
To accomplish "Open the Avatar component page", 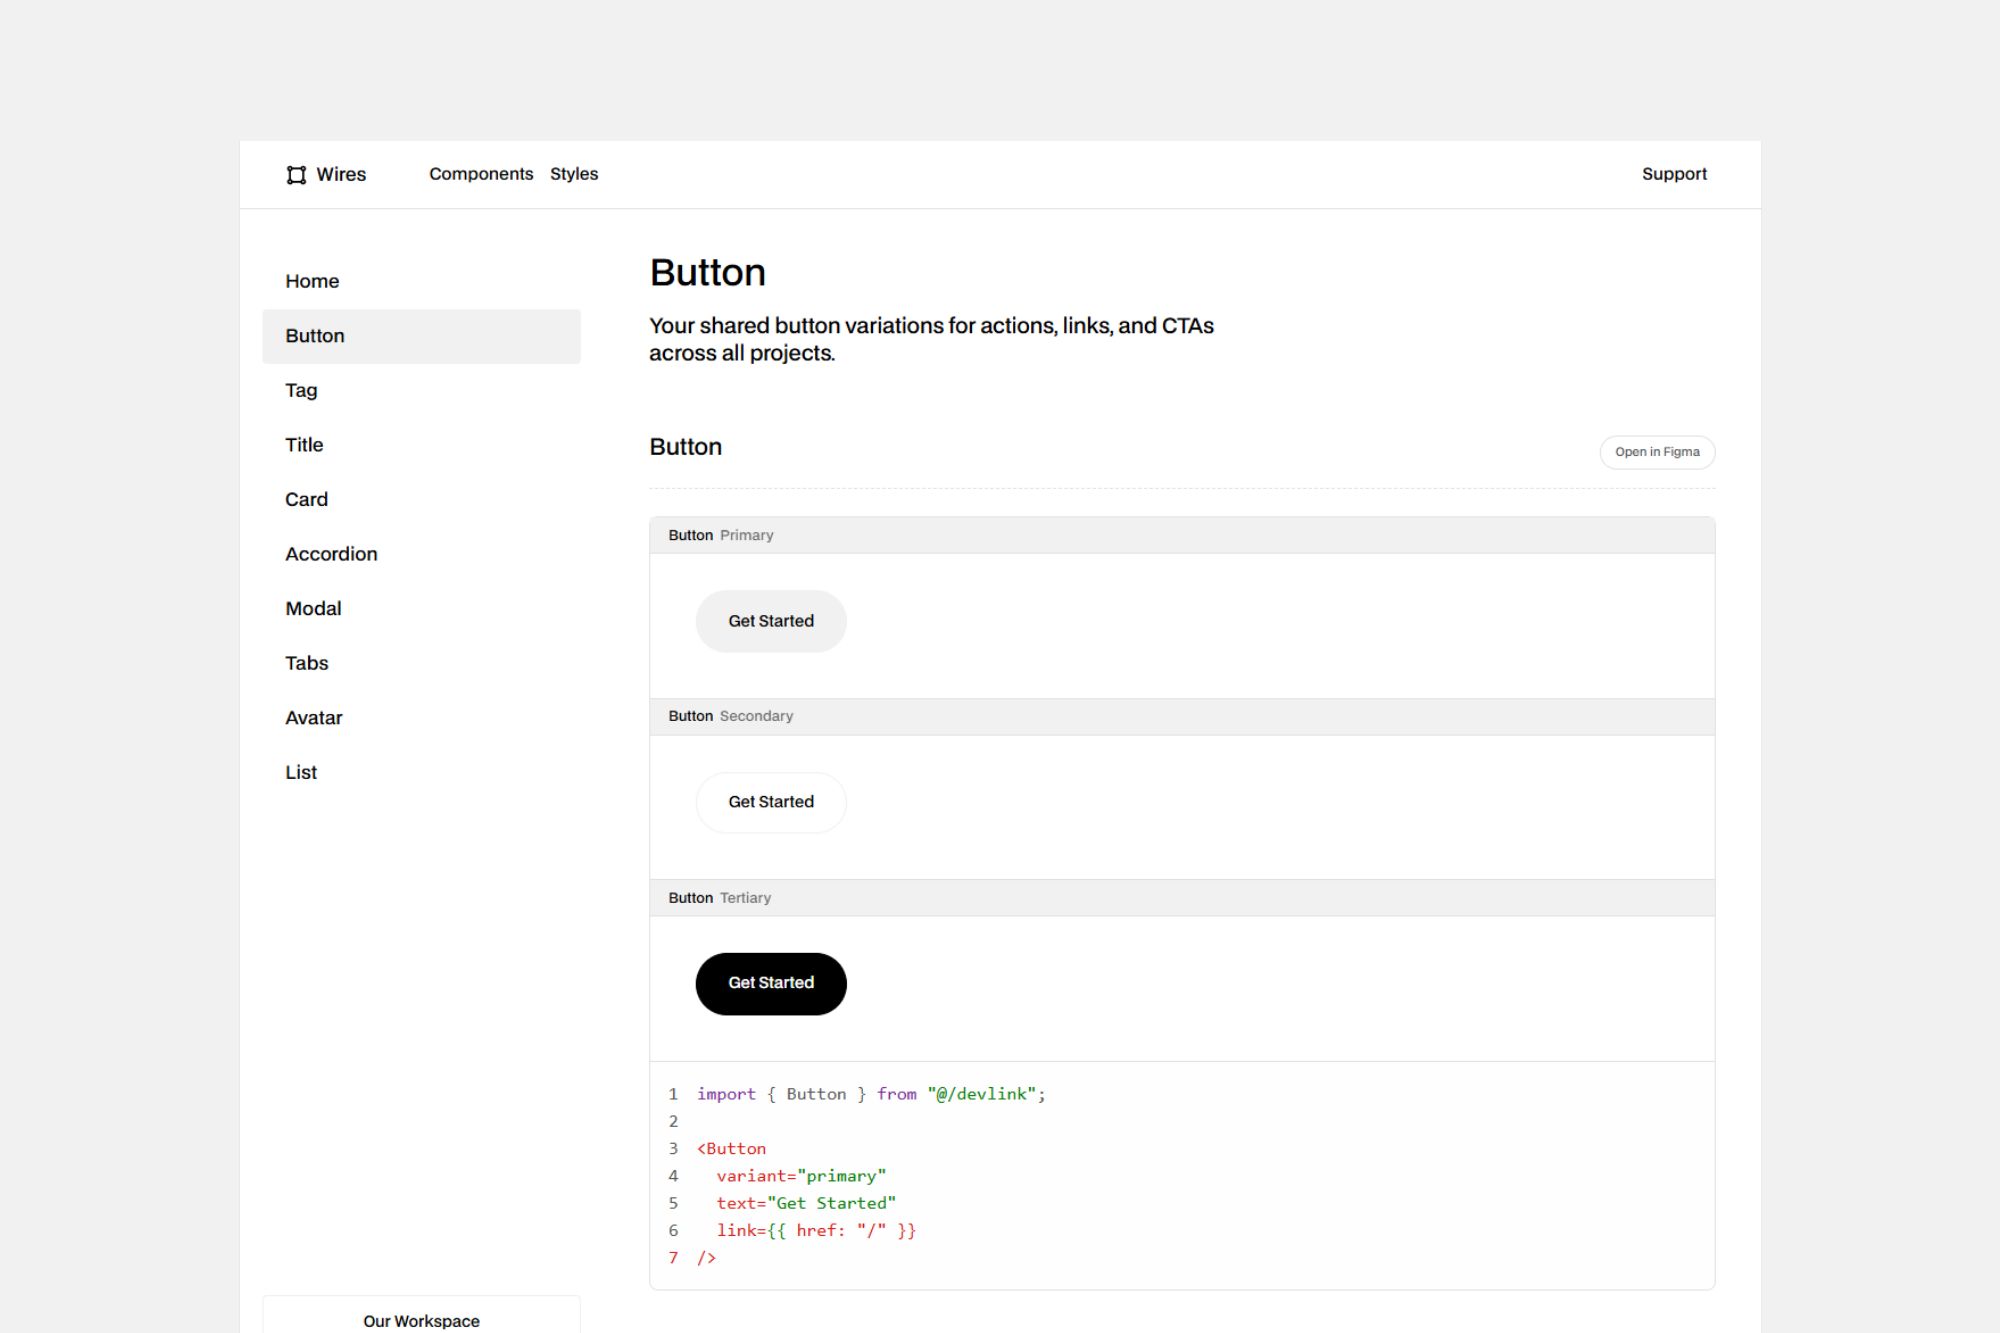I will 313,718.
